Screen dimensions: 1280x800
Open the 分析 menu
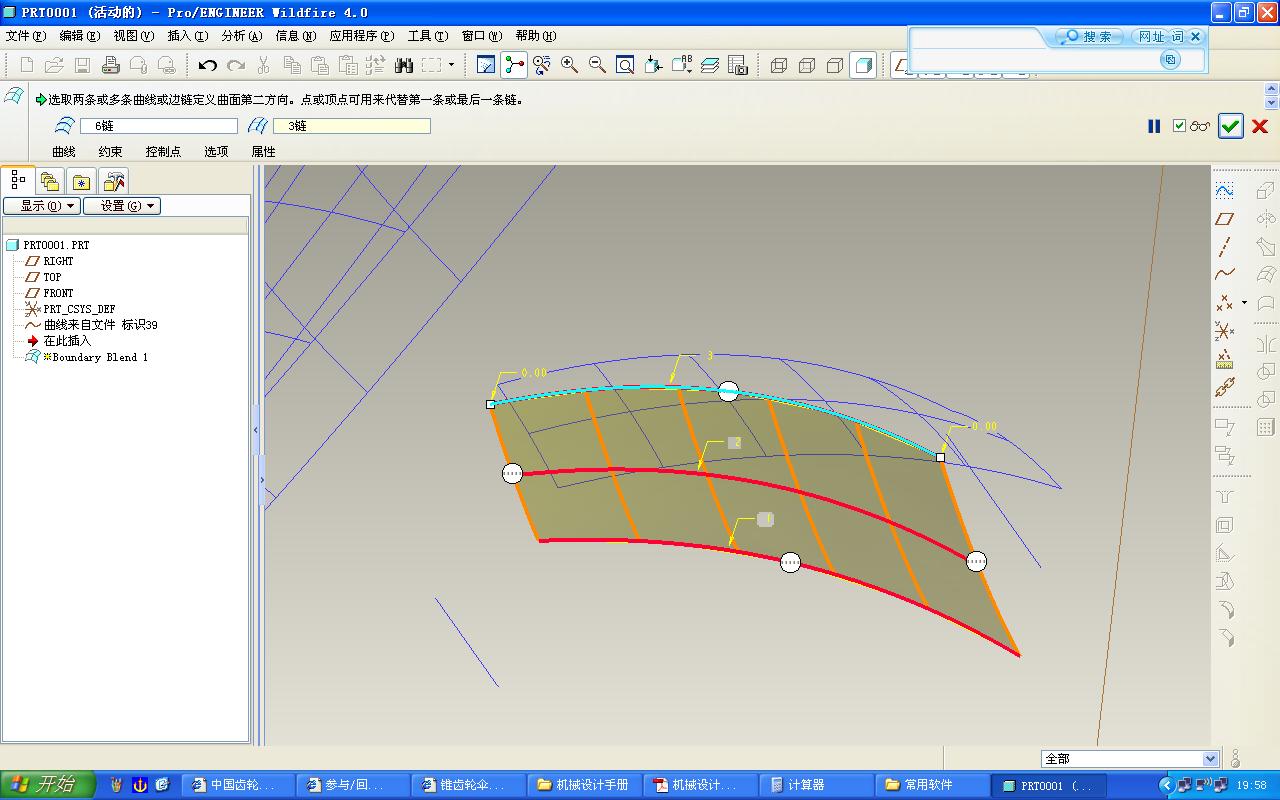tap(242, 36)
